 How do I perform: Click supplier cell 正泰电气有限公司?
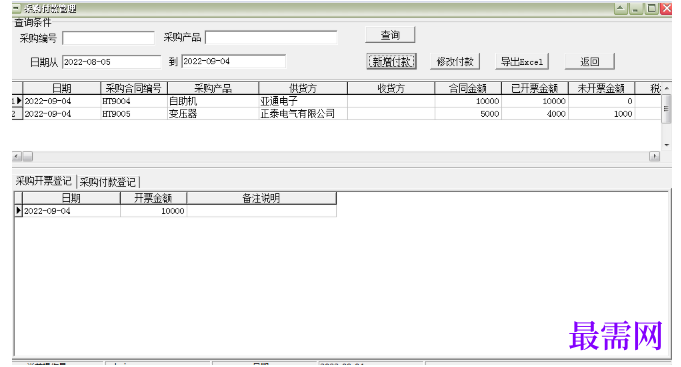pyautogui.click(x=303, y=114)
